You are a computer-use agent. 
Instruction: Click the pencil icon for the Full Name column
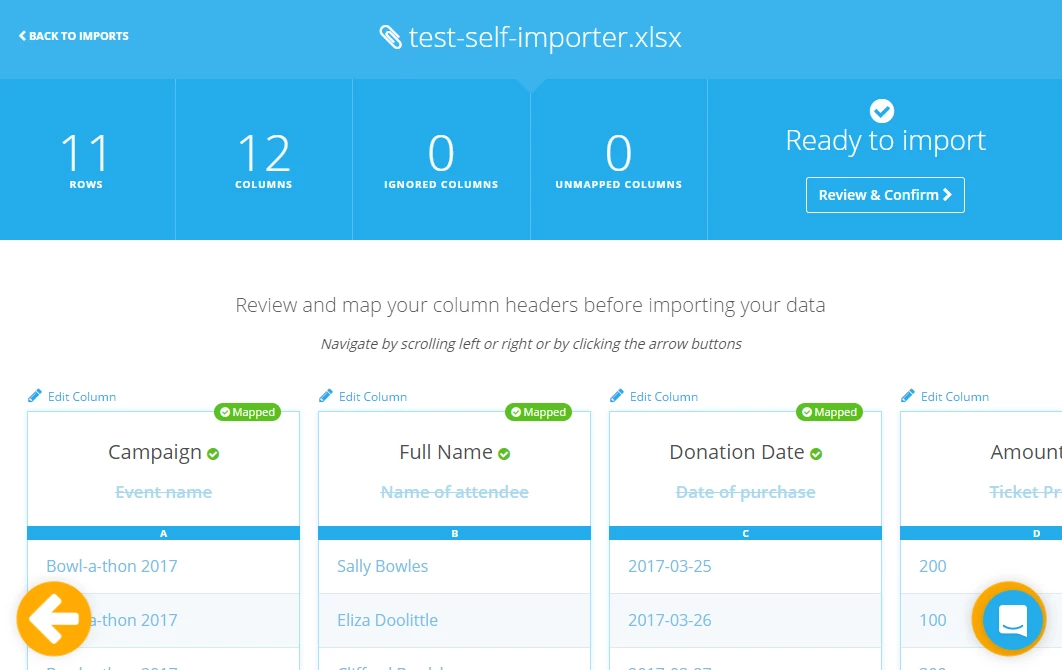(325, 395)
